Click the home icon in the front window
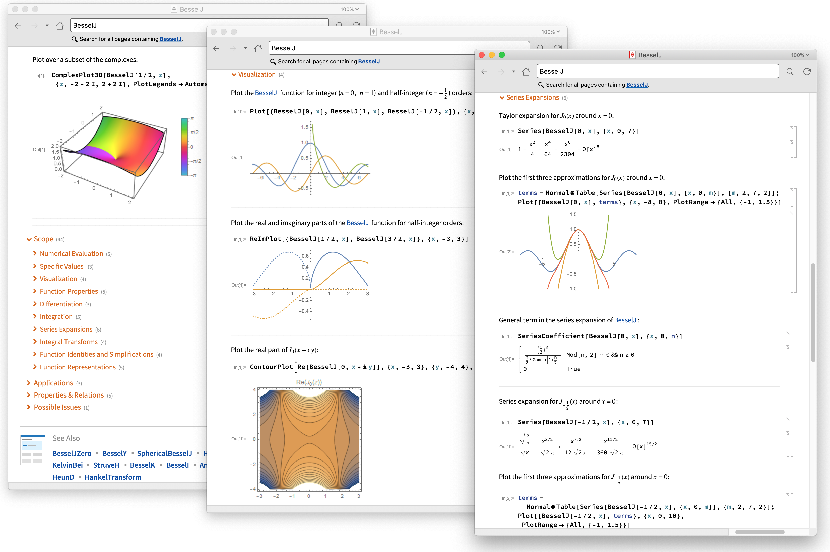The height and width of the screenshot is (552, 830). click(524, 72)
